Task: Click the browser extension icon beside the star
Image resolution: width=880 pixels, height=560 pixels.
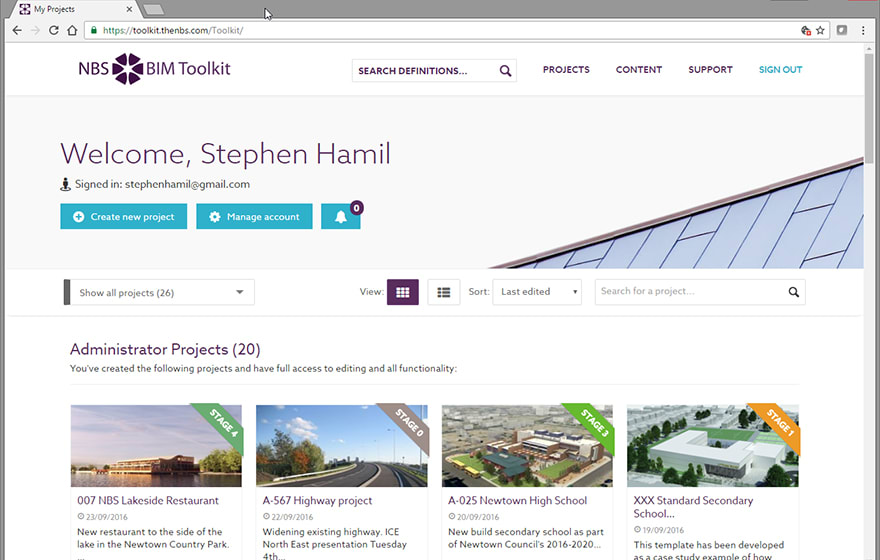Action: pos(842,30)
